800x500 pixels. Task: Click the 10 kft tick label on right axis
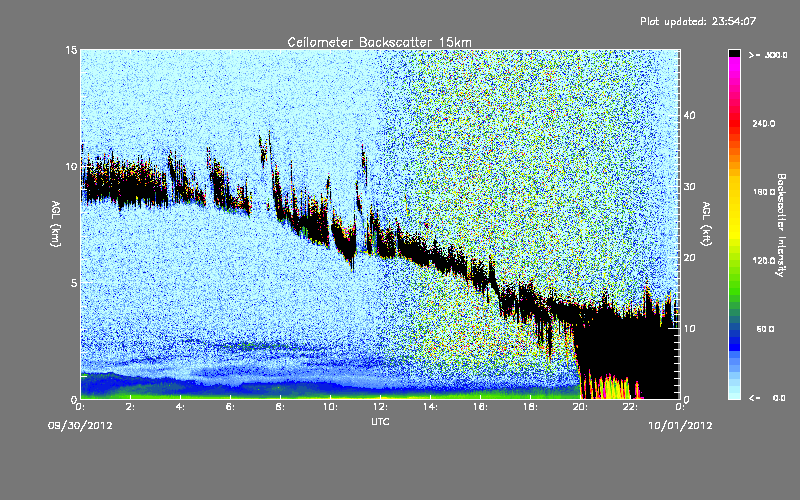[x=689, y=329]
